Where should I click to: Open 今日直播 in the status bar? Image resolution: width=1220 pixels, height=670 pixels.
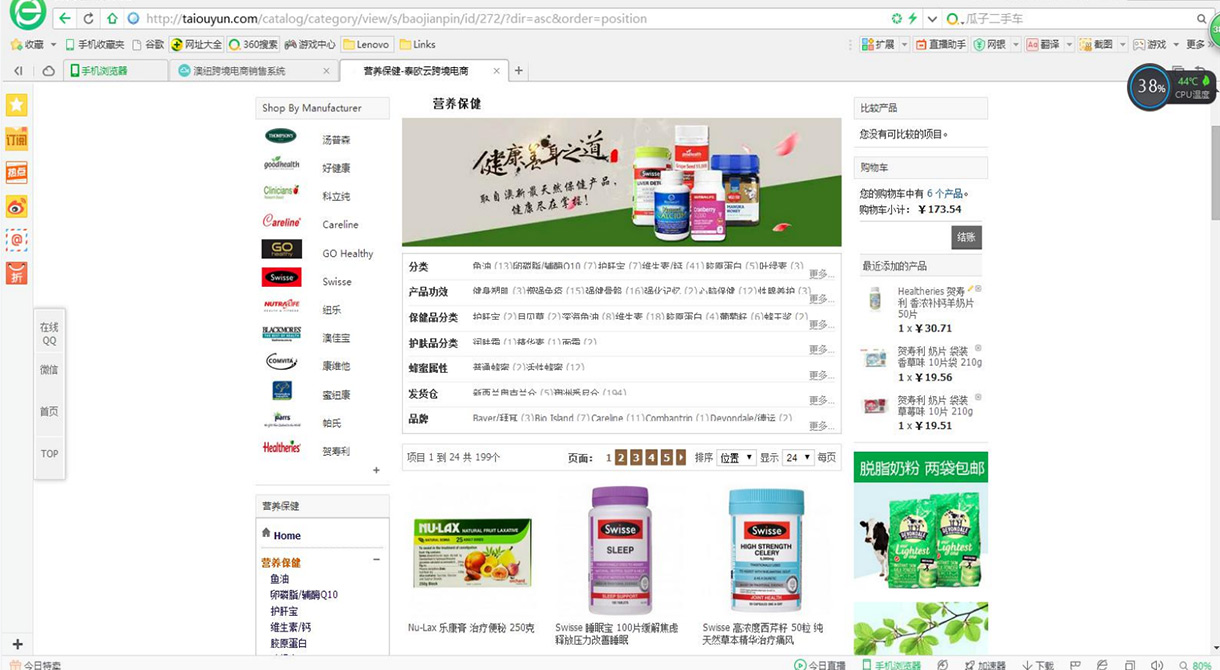coord(820,665)
